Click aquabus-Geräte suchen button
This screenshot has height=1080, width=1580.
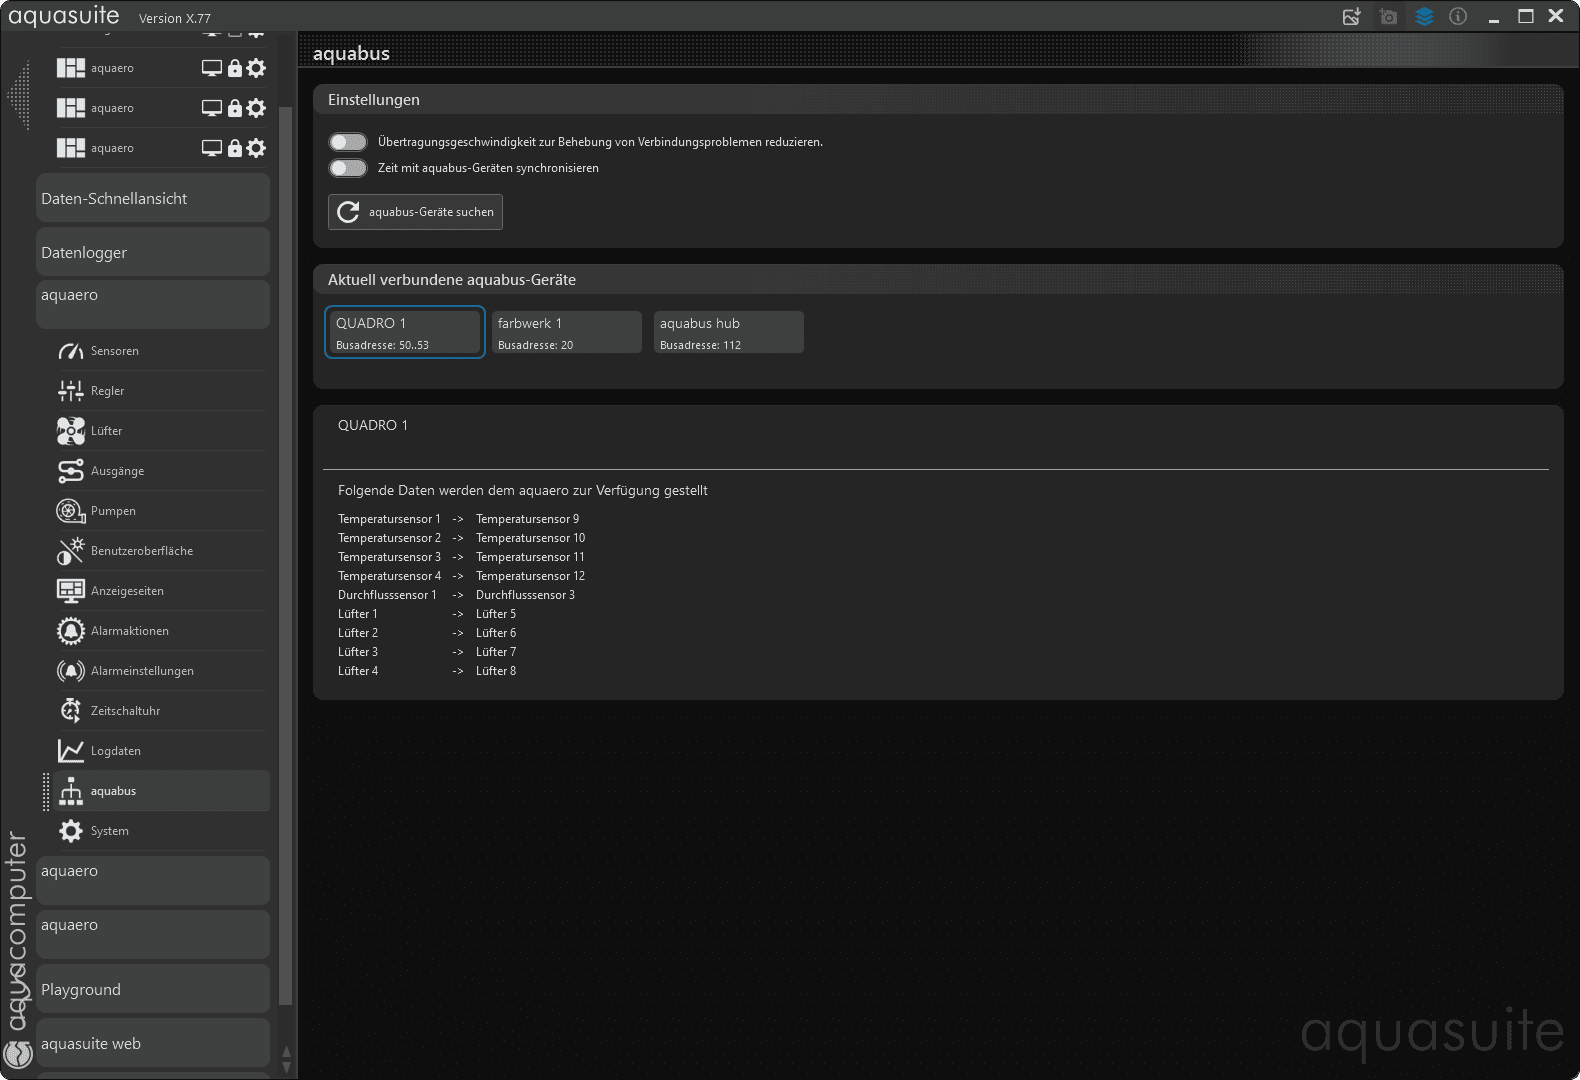click(415, 212)
